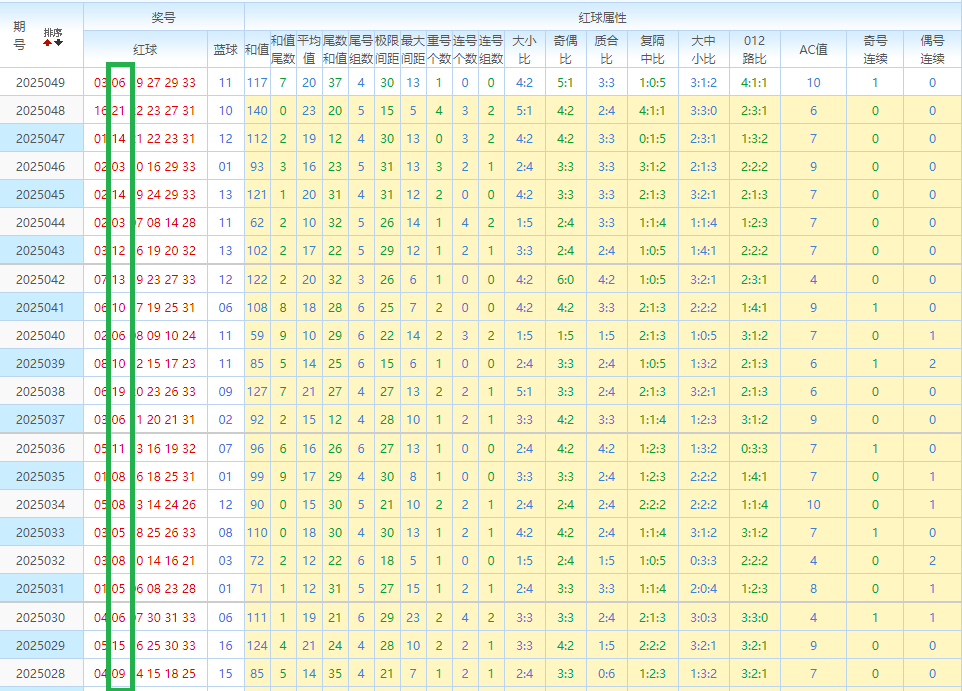Click 012路比 3:3:0 in row 2025030

(x=754, y=617)
